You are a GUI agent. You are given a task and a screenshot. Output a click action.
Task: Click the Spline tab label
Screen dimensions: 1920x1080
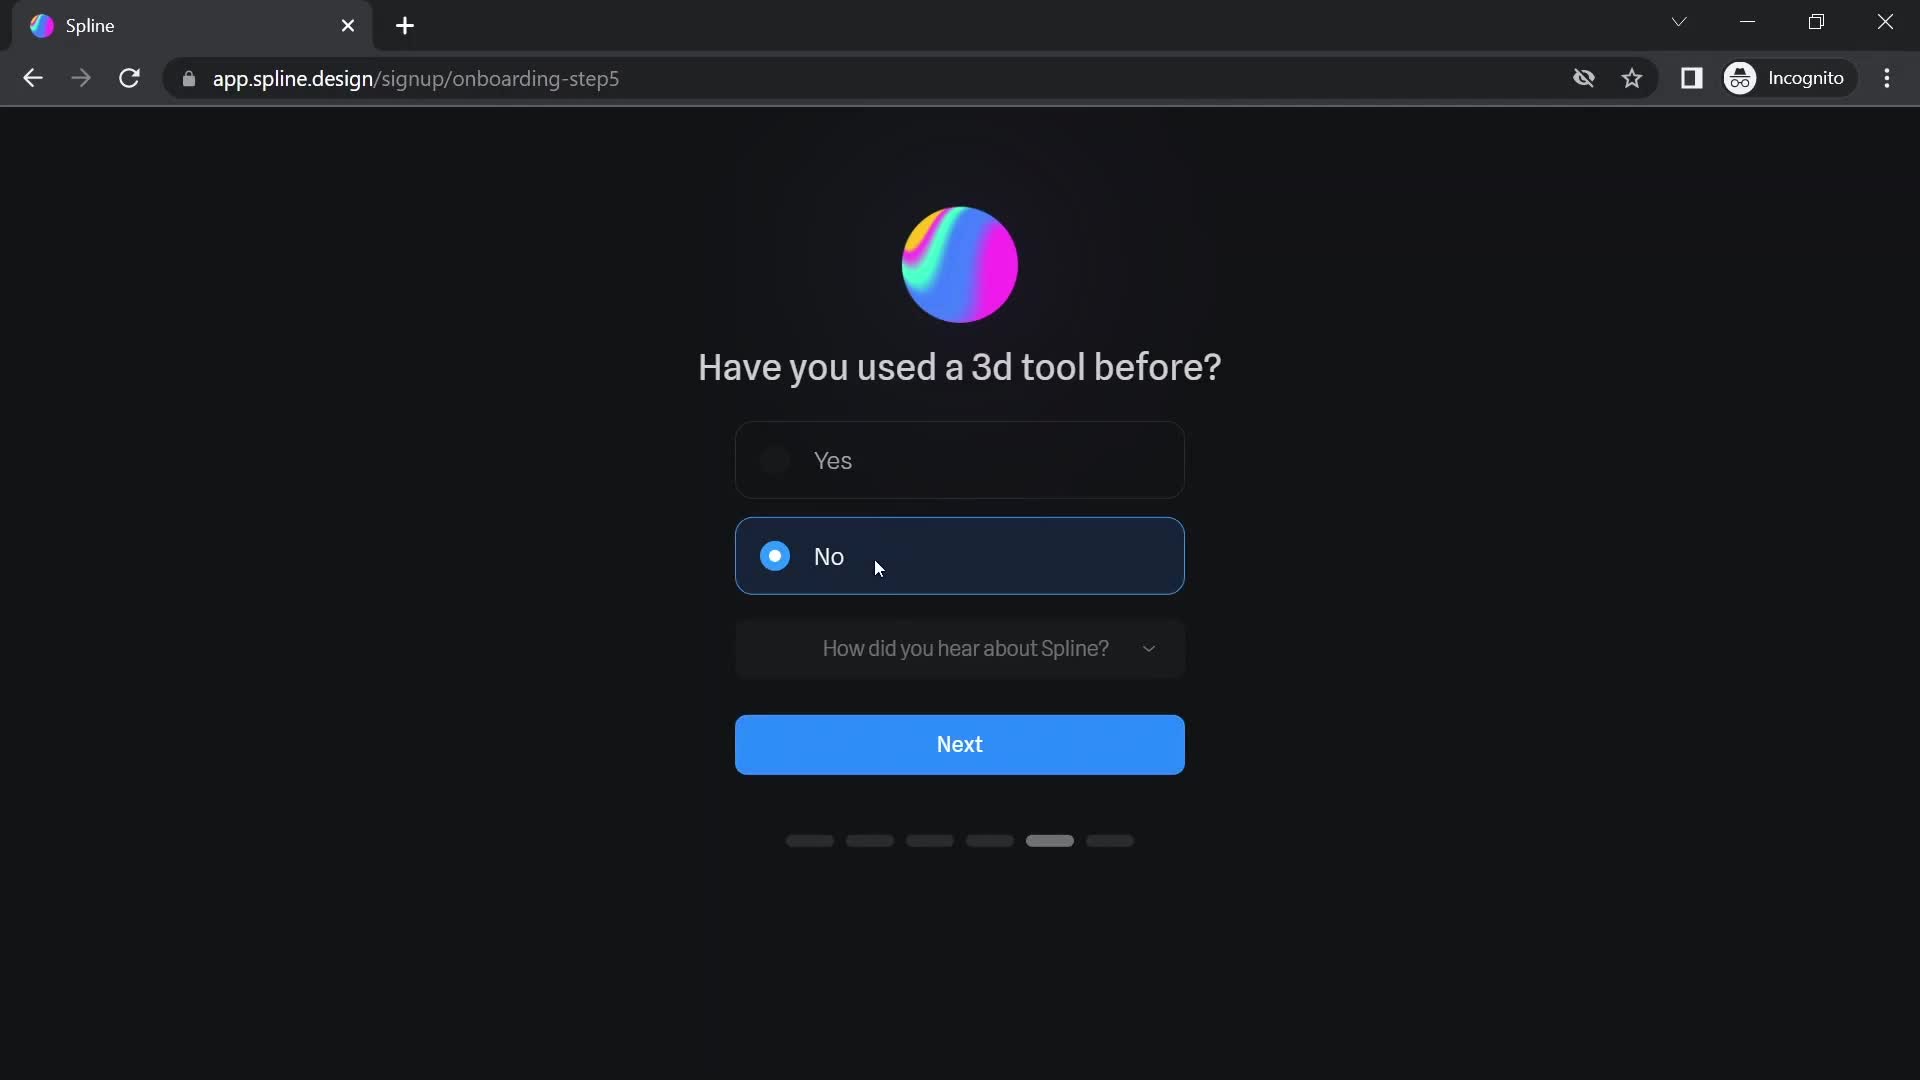tap(88, 24)
